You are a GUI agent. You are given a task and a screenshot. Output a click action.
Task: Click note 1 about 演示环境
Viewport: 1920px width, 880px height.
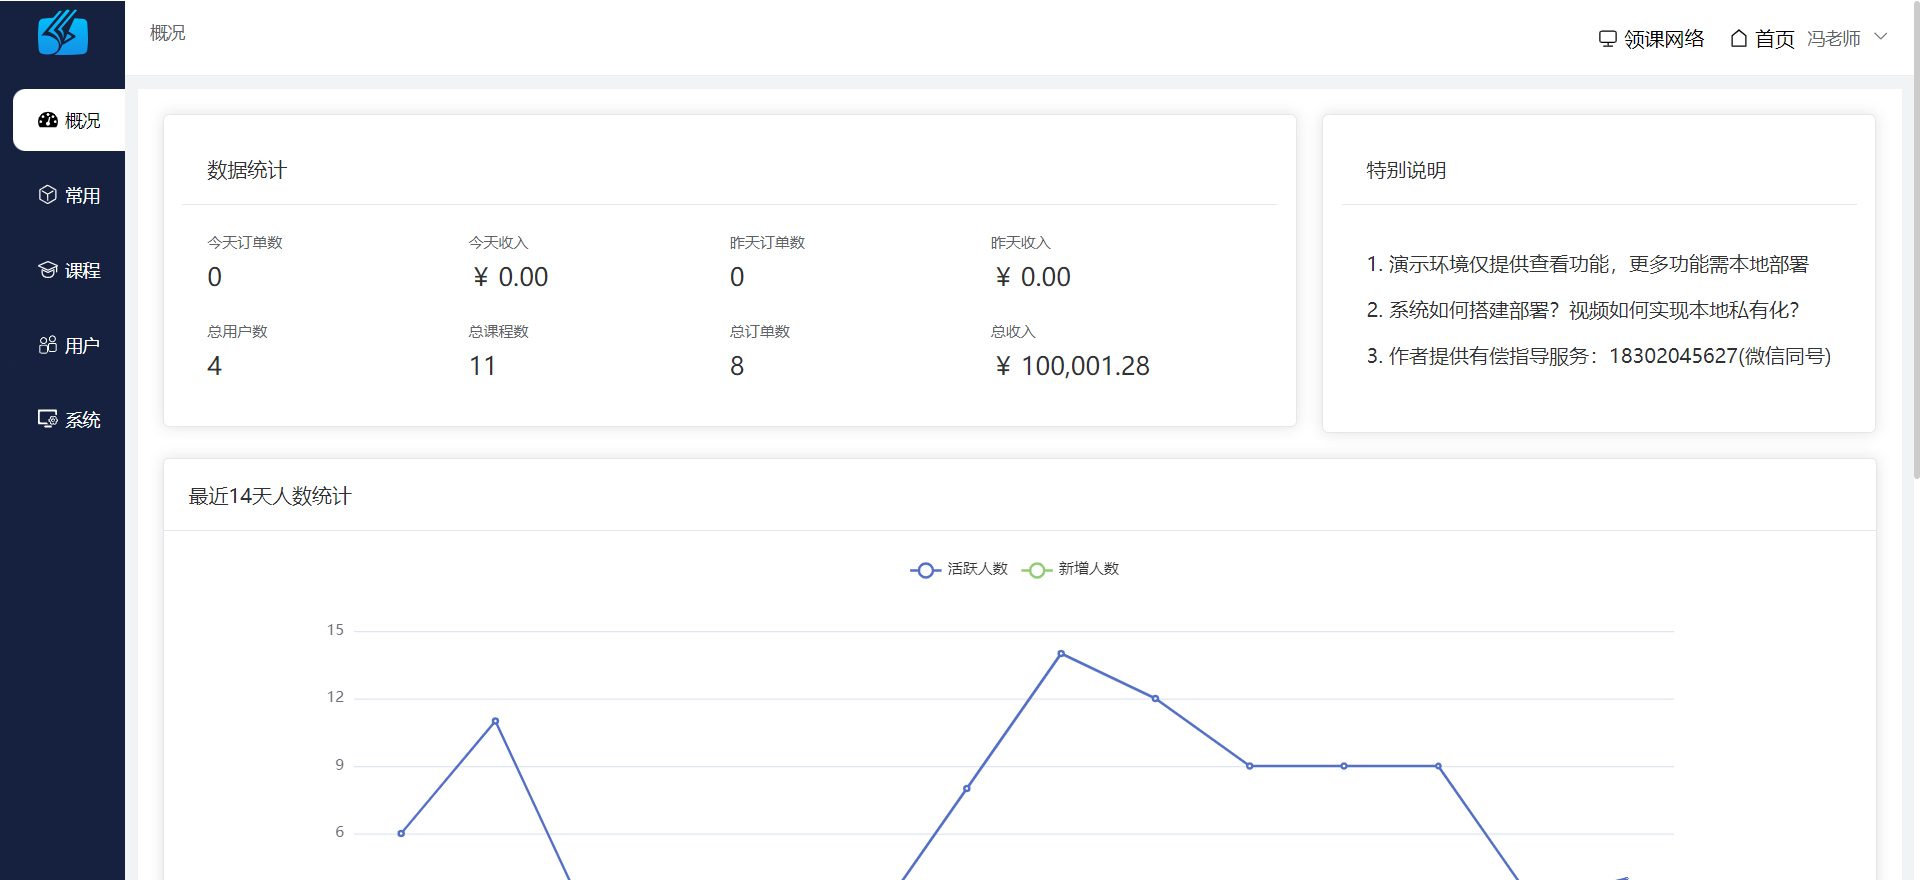[x=1588, y=264]
